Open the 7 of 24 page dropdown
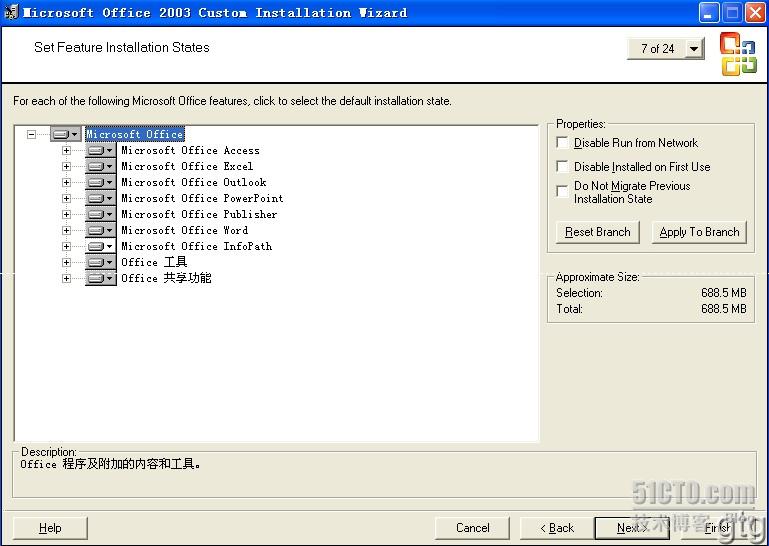Viewport: 769px width, 546px height. click(694, 49)
